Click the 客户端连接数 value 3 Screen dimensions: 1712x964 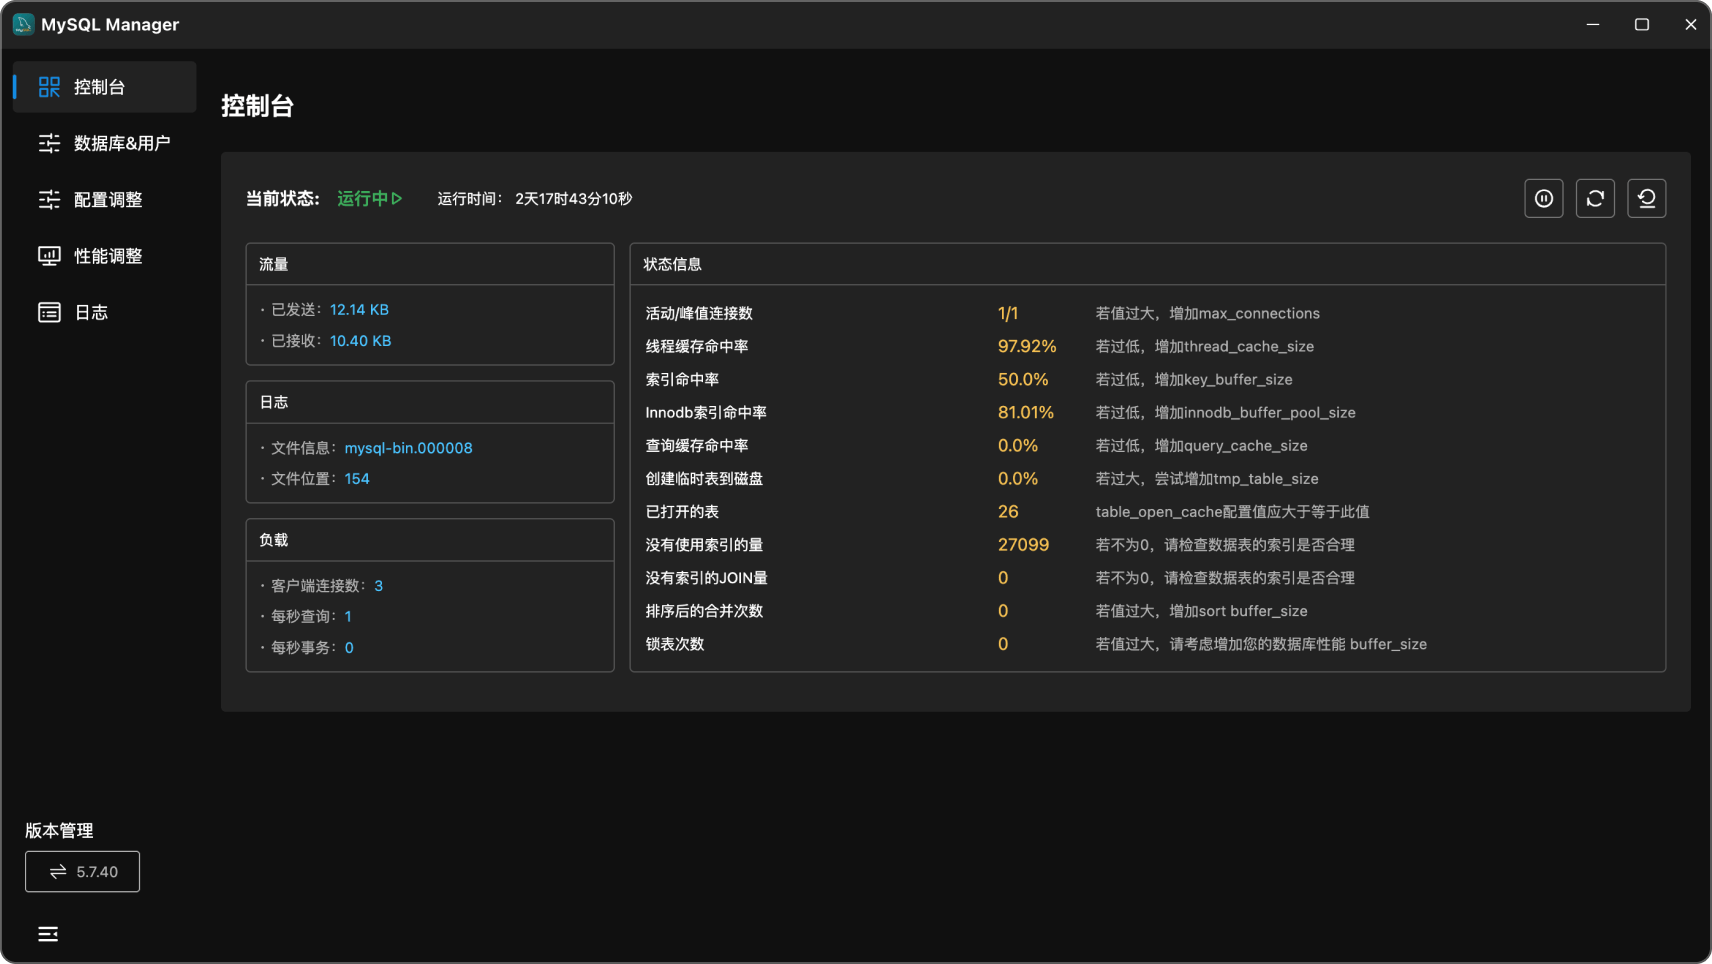[x=378, y=586]
